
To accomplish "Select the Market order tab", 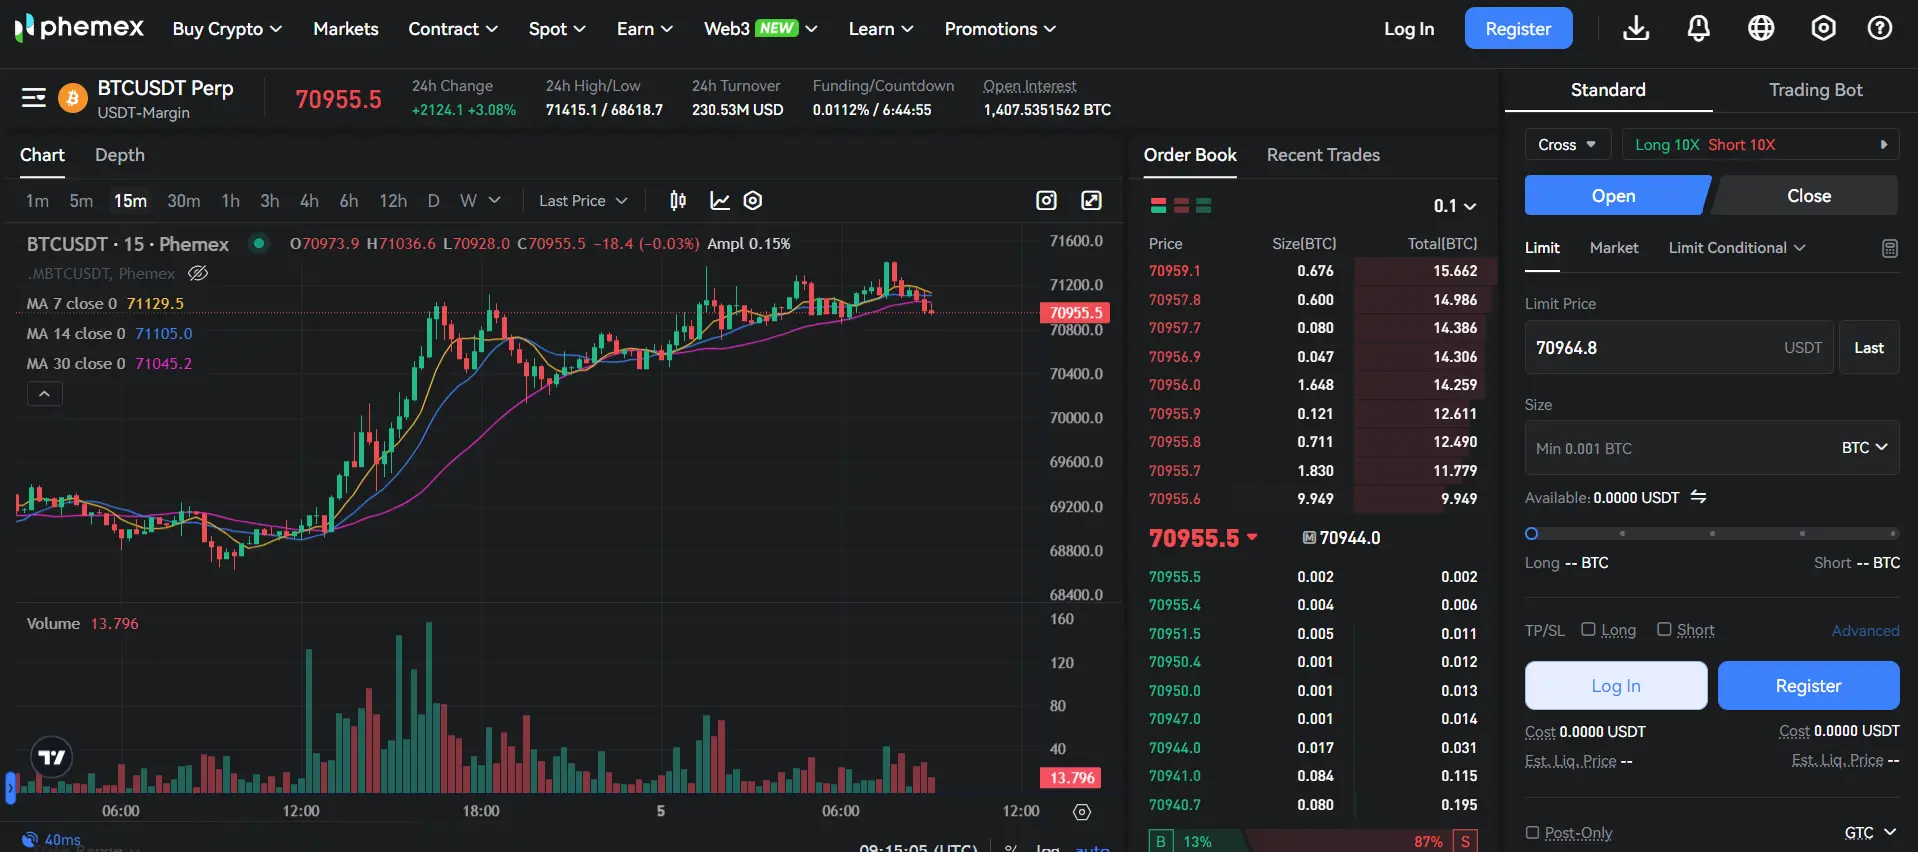I will point(1614,248).
